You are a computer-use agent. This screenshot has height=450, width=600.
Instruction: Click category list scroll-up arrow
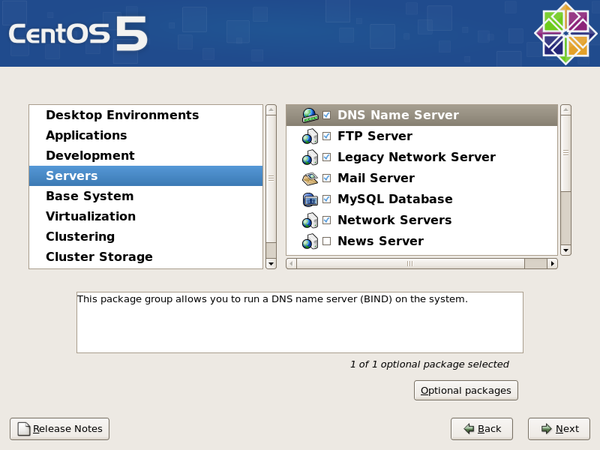tap(271, 110)
